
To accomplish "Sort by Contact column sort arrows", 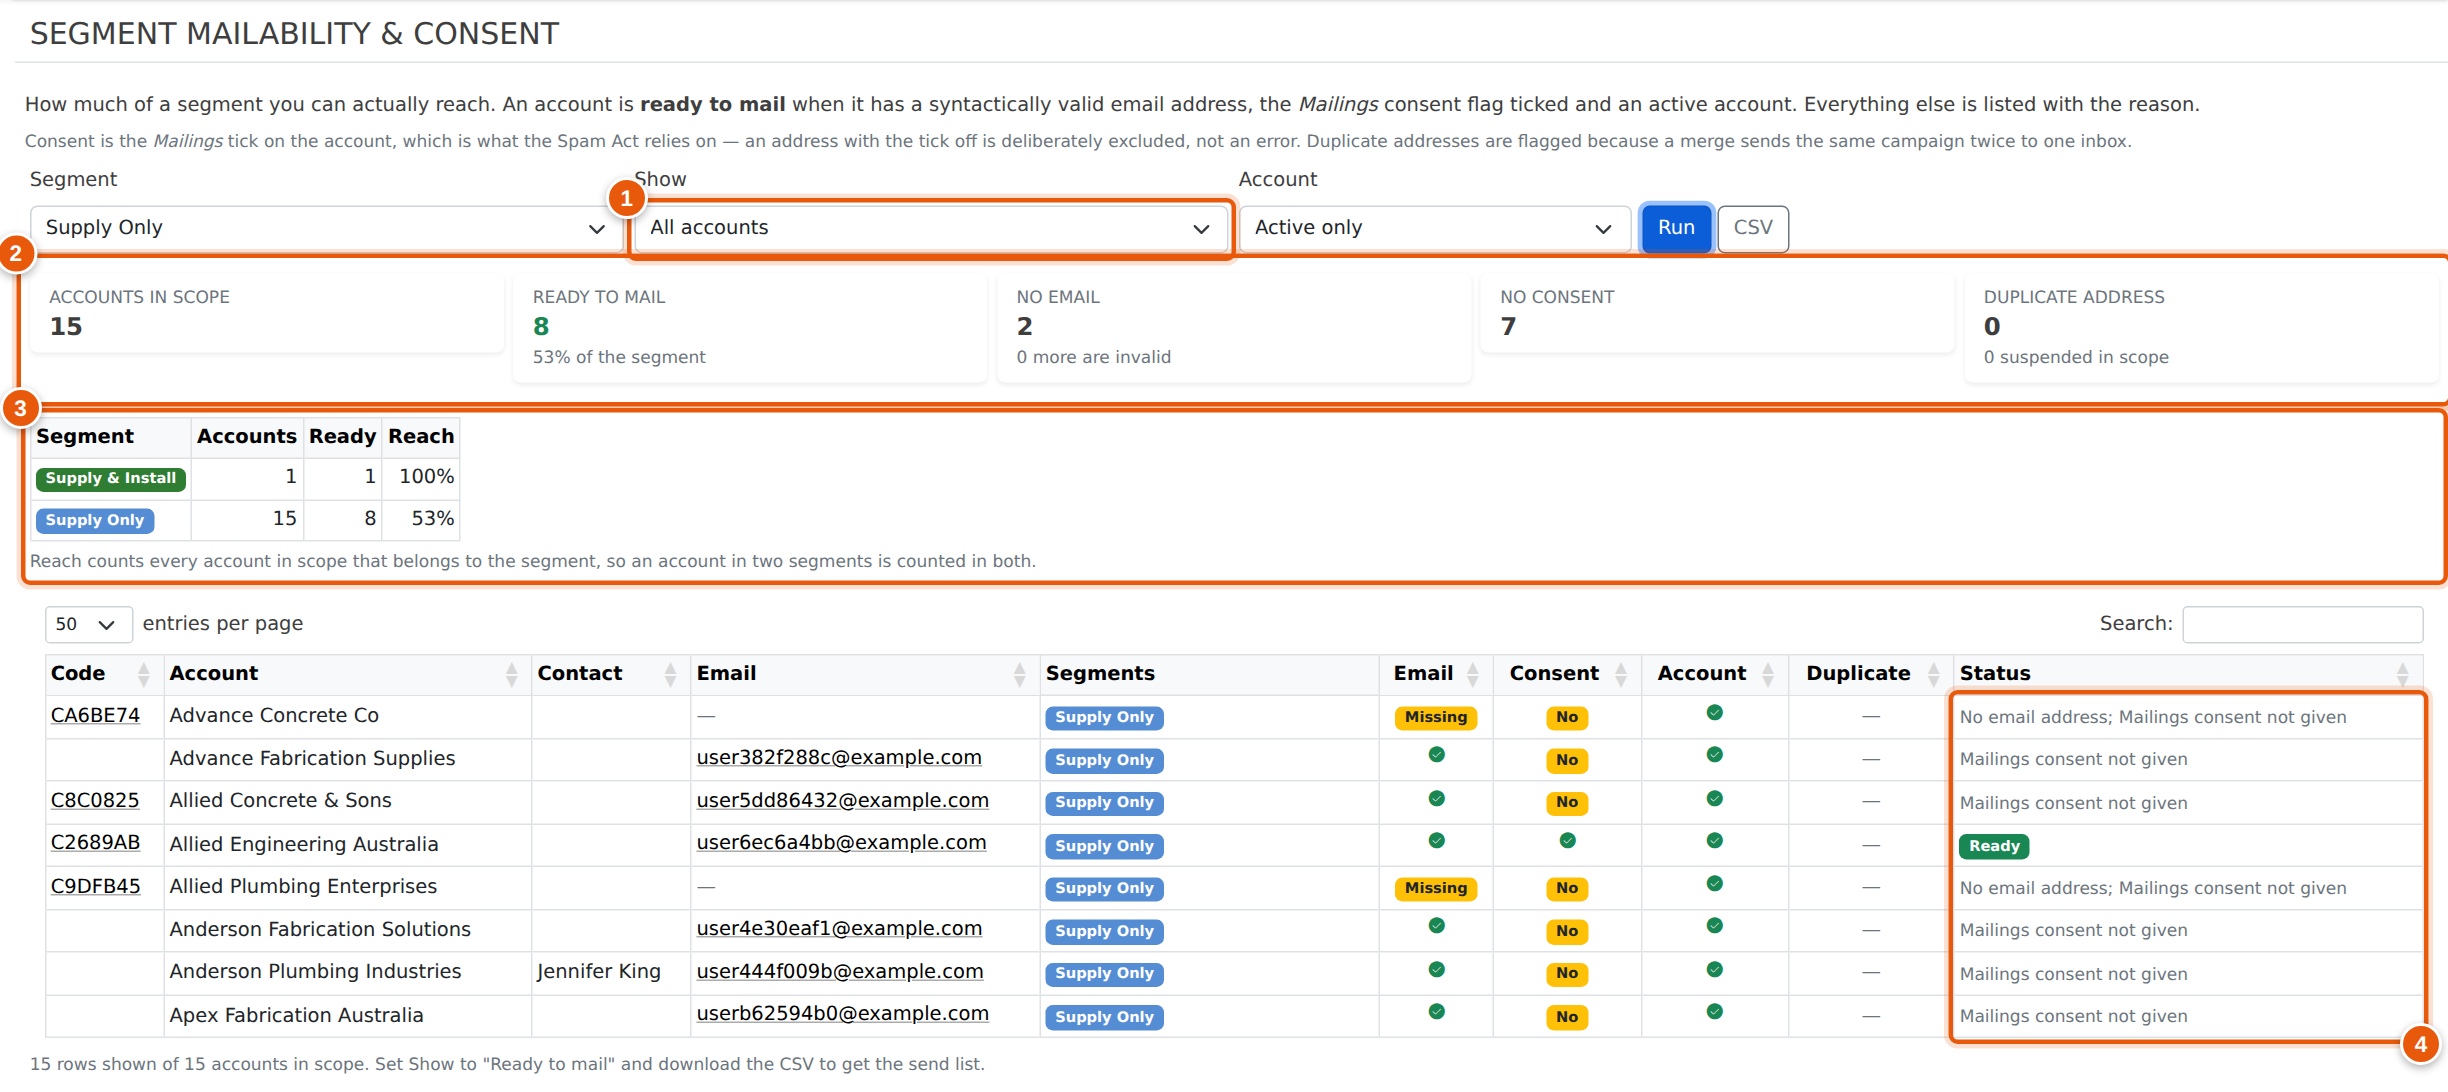I will (x=671, y=675).
